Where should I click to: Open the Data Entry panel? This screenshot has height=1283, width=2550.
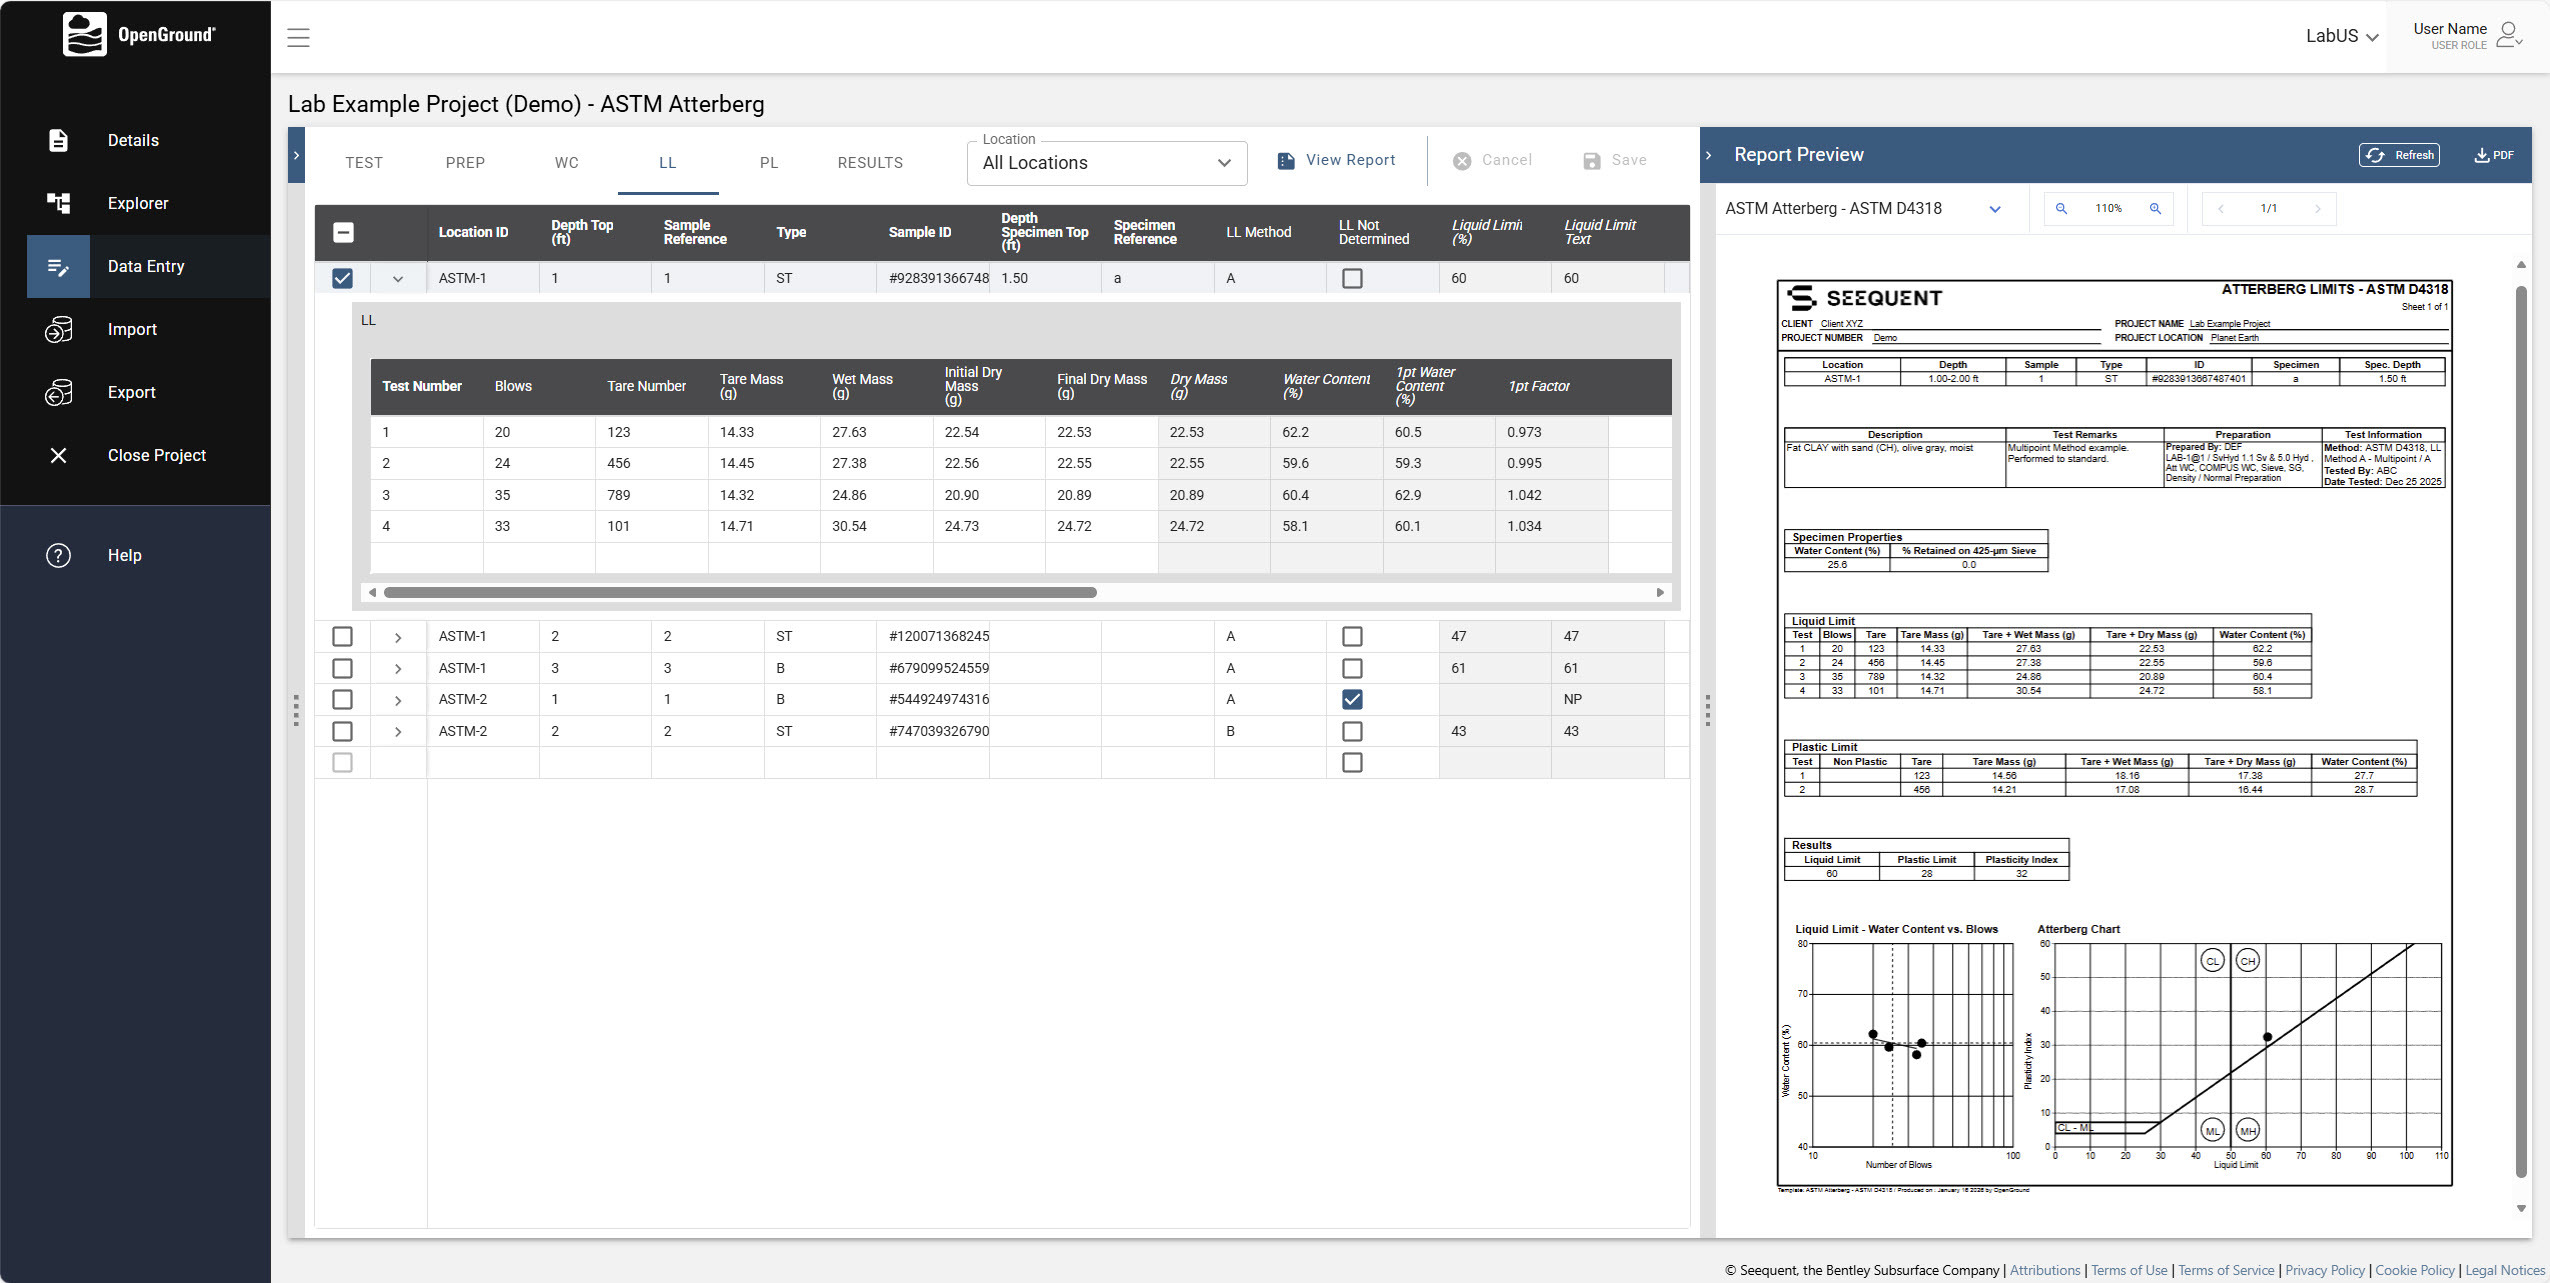coord(145,266)
